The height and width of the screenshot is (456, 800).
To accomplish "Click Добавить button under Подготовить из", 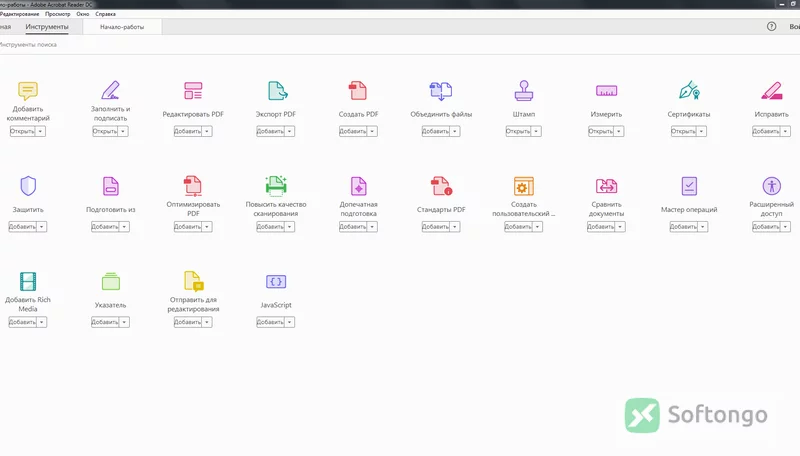I will pyautogui.click(x=105, y=227).
